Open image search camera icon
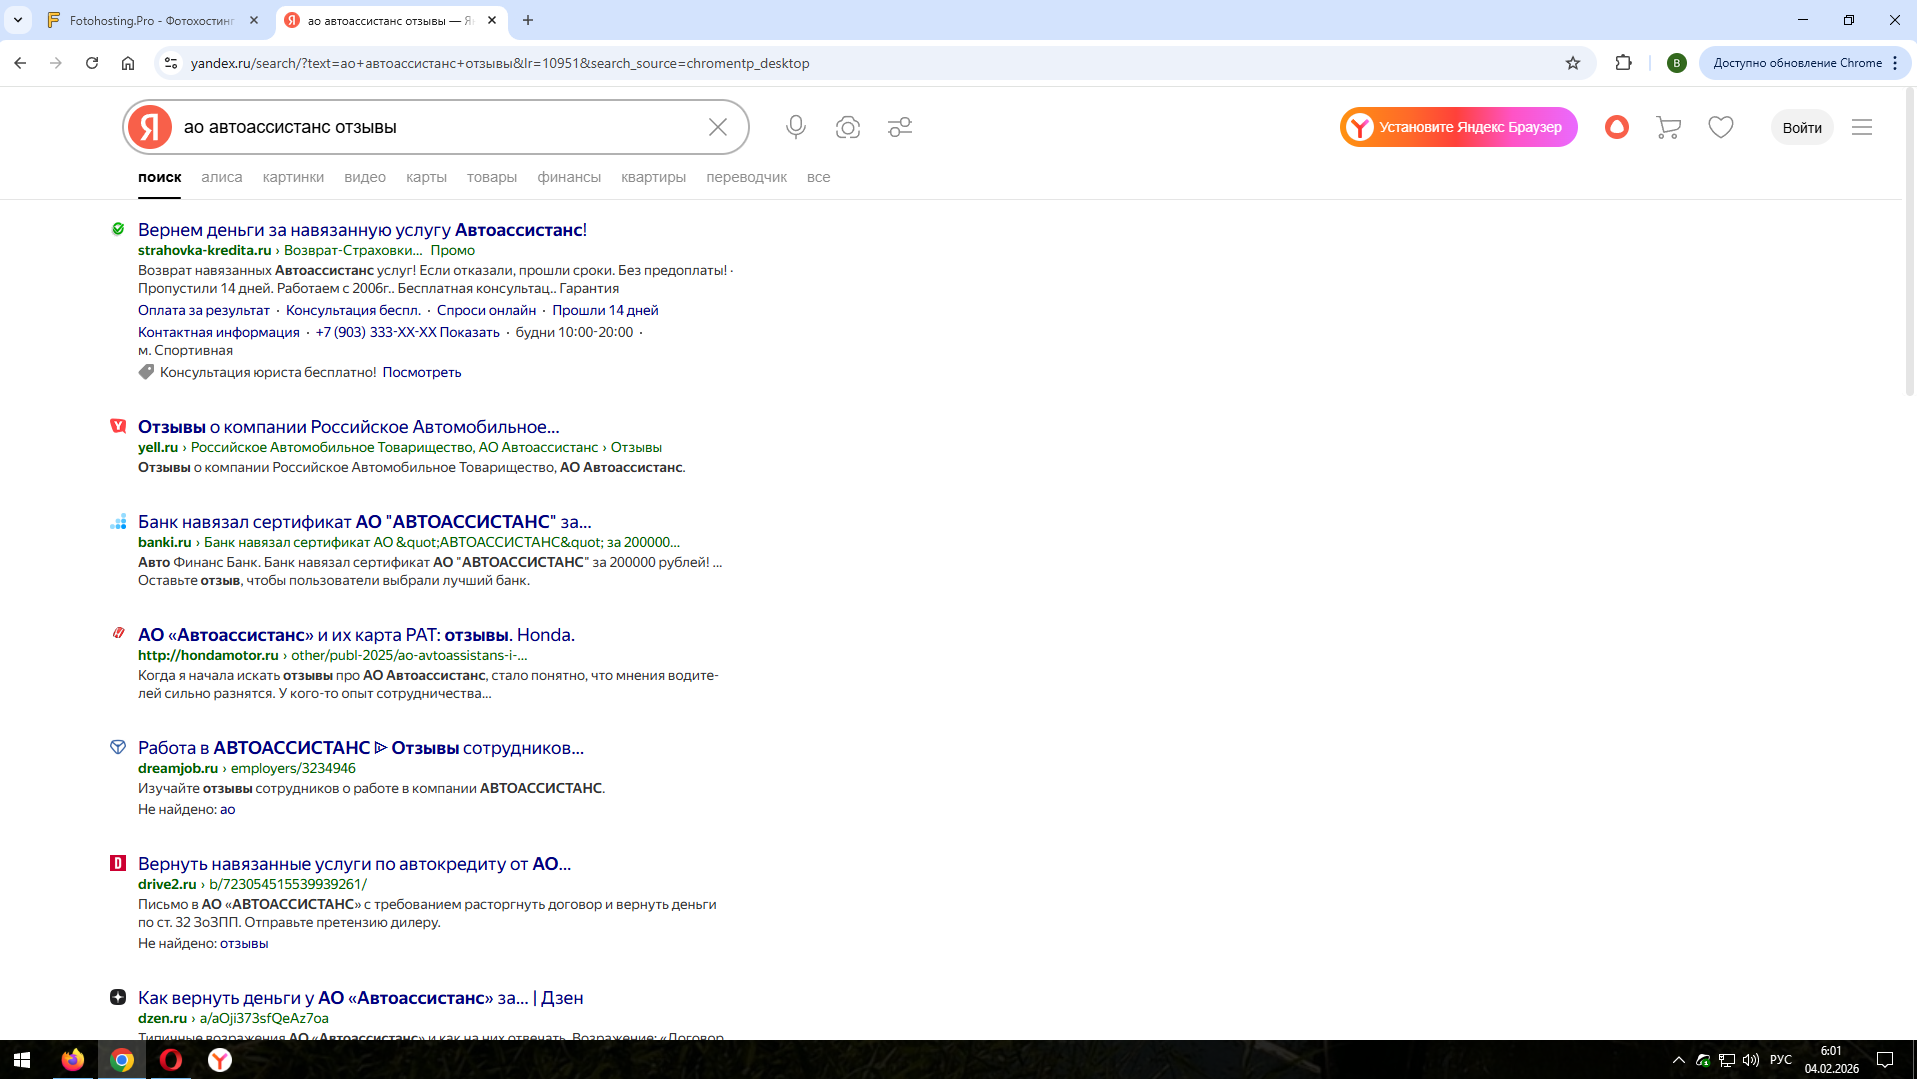This screenshot has height=1079, width=1917. coord(848,127)
